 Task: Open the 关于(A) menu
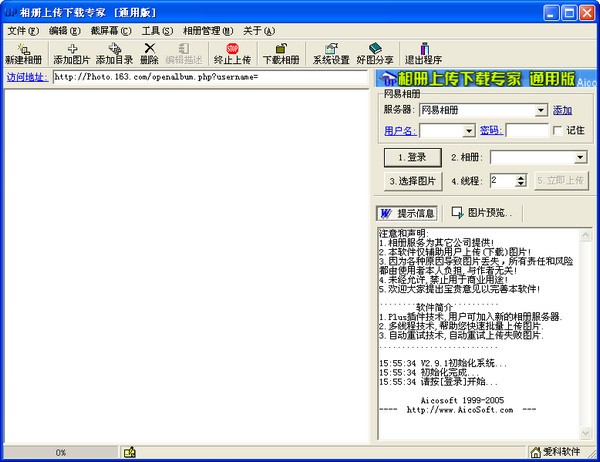click(x=259, y=31)
